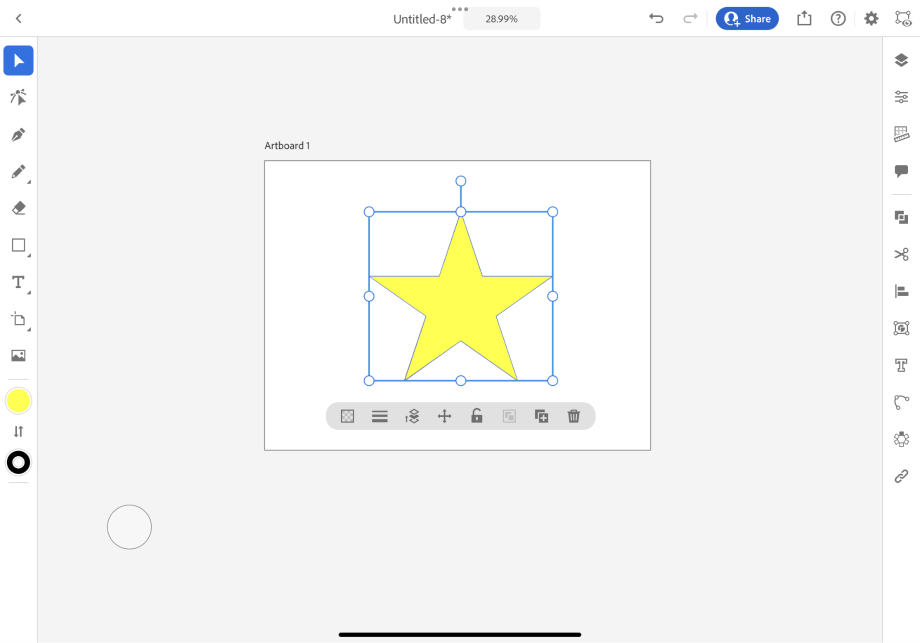Viewport: 920px width, 643px height.
Task: Open the Properties panel sliders icon
Action: coord(901,97)
